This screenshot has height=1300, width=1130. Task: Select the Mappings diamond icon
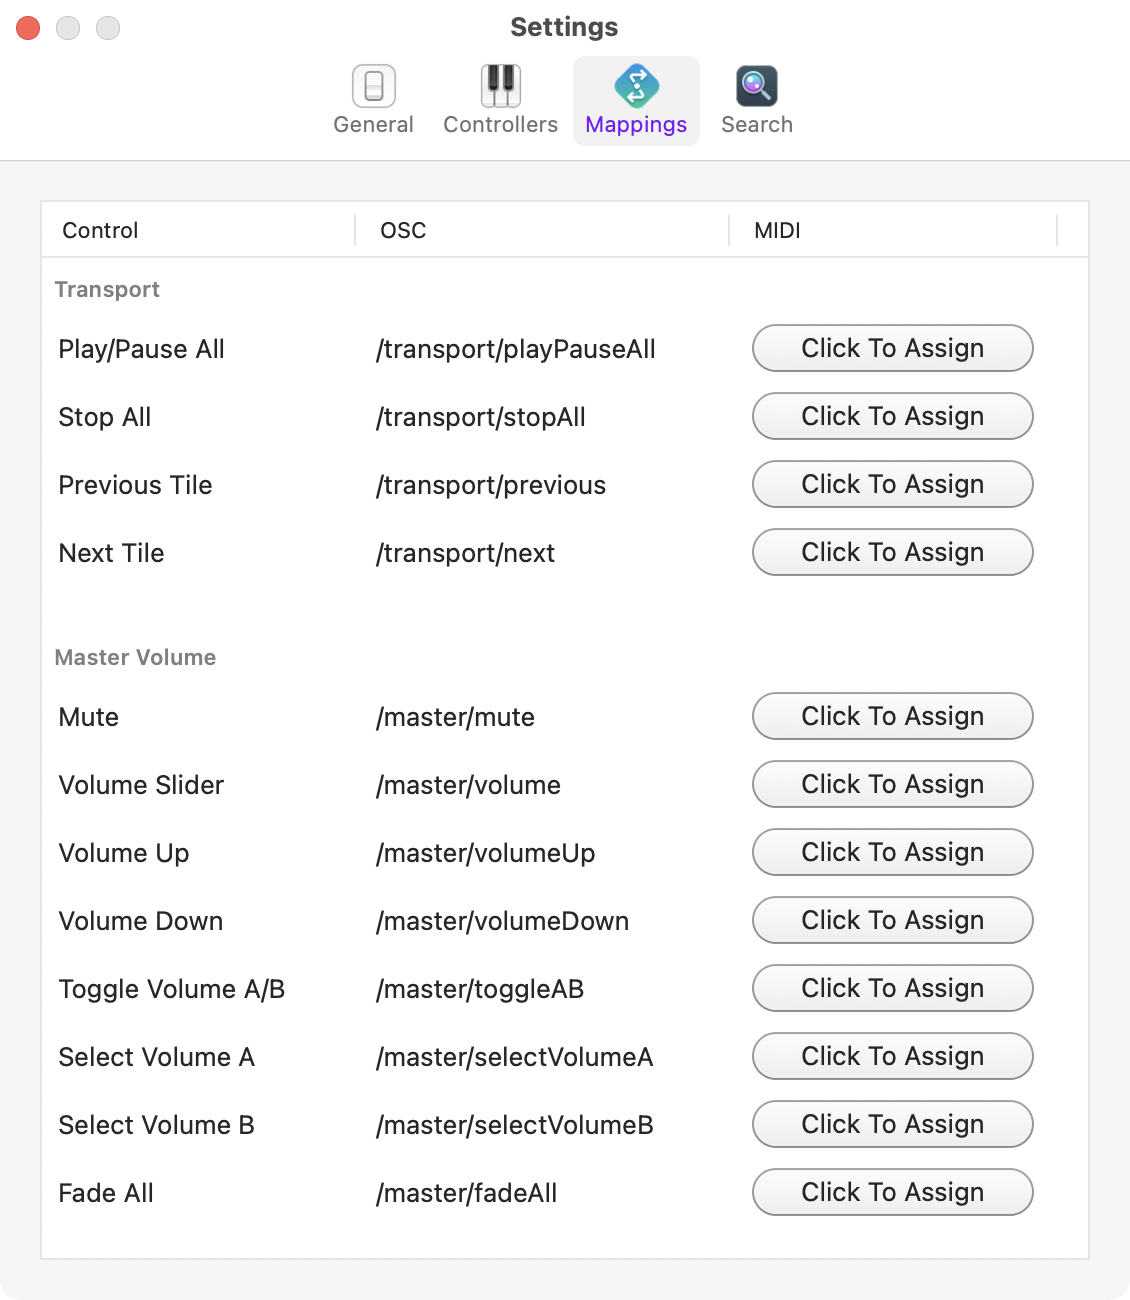pyautogui.click(x=637, y=86)
